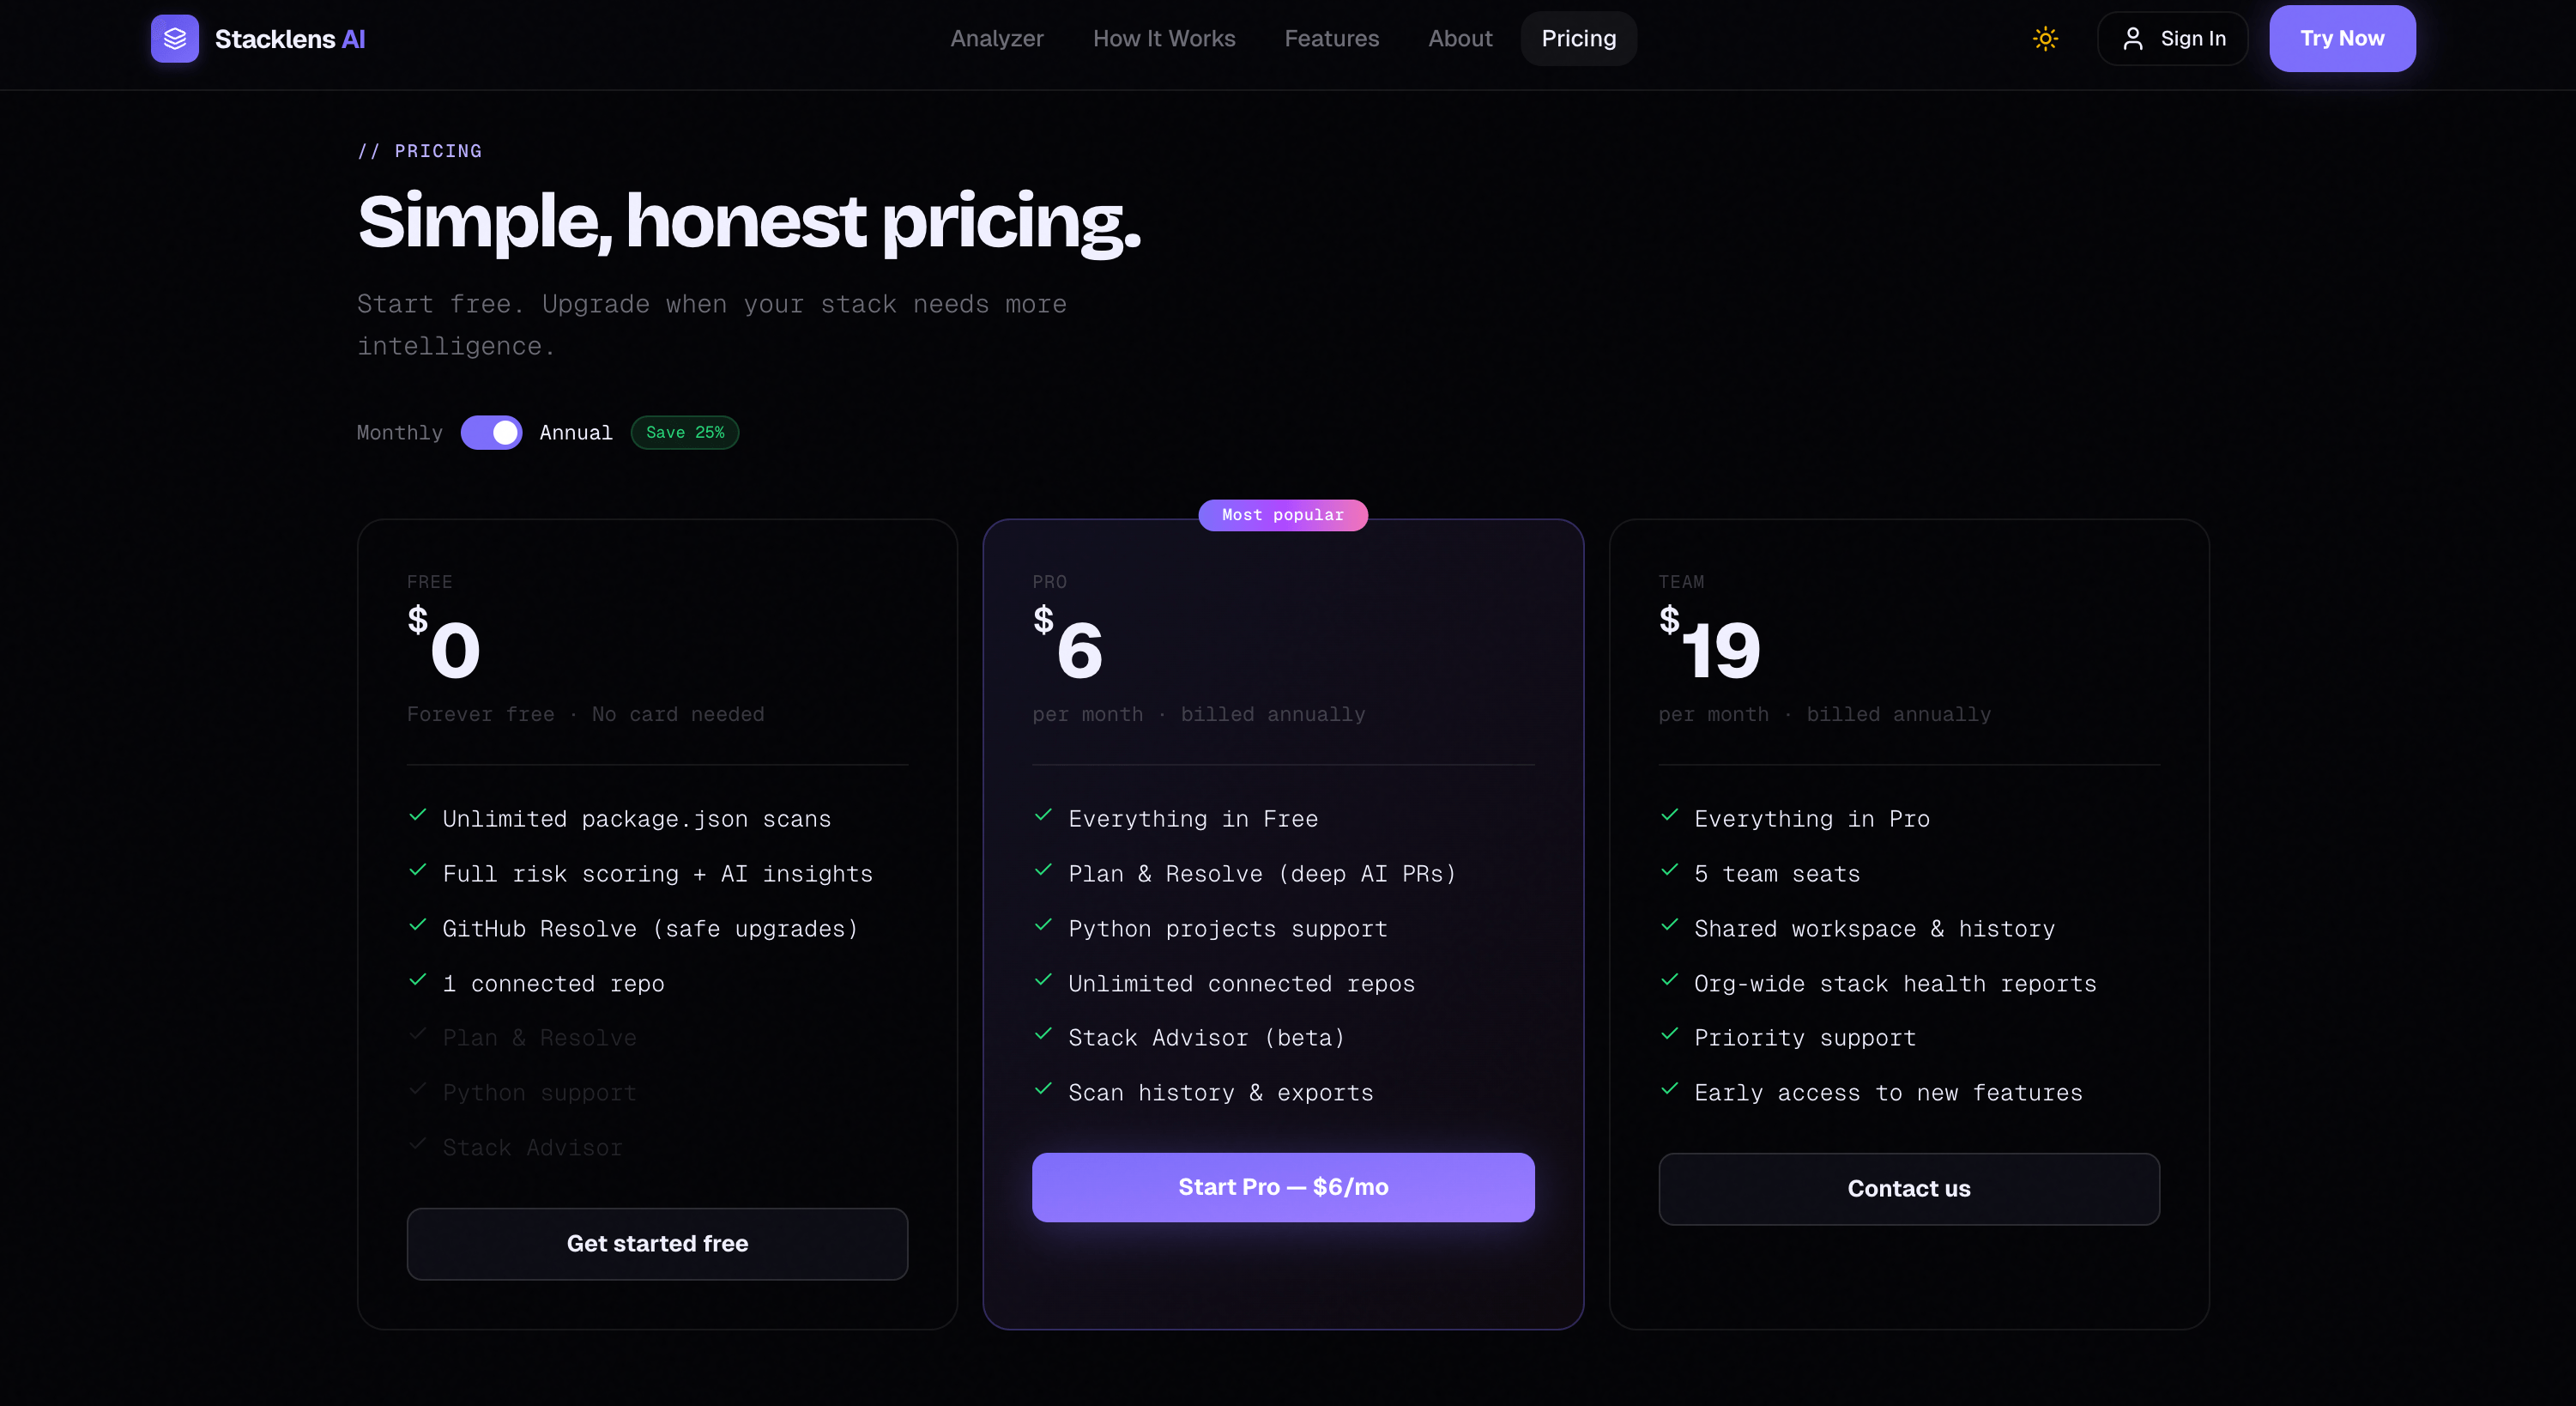Toggle light mode with the sun icon

pos(2045,39)
